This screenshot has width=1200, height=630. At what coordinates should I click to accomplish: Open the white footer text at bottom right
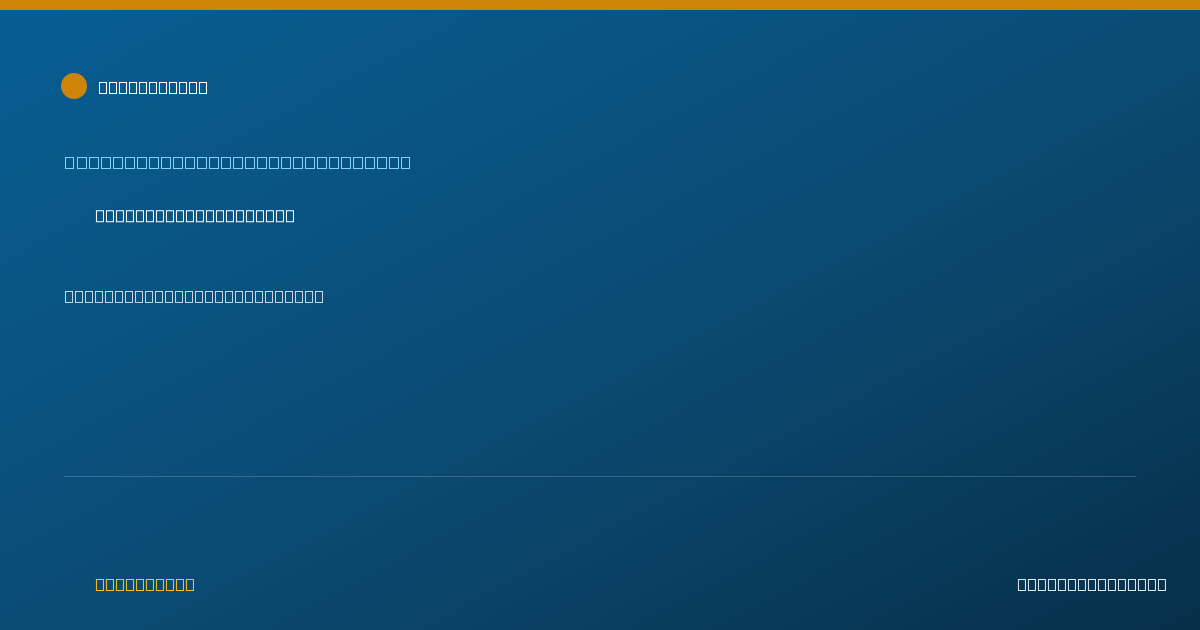pyautogui.click(x=1092, y=584)
